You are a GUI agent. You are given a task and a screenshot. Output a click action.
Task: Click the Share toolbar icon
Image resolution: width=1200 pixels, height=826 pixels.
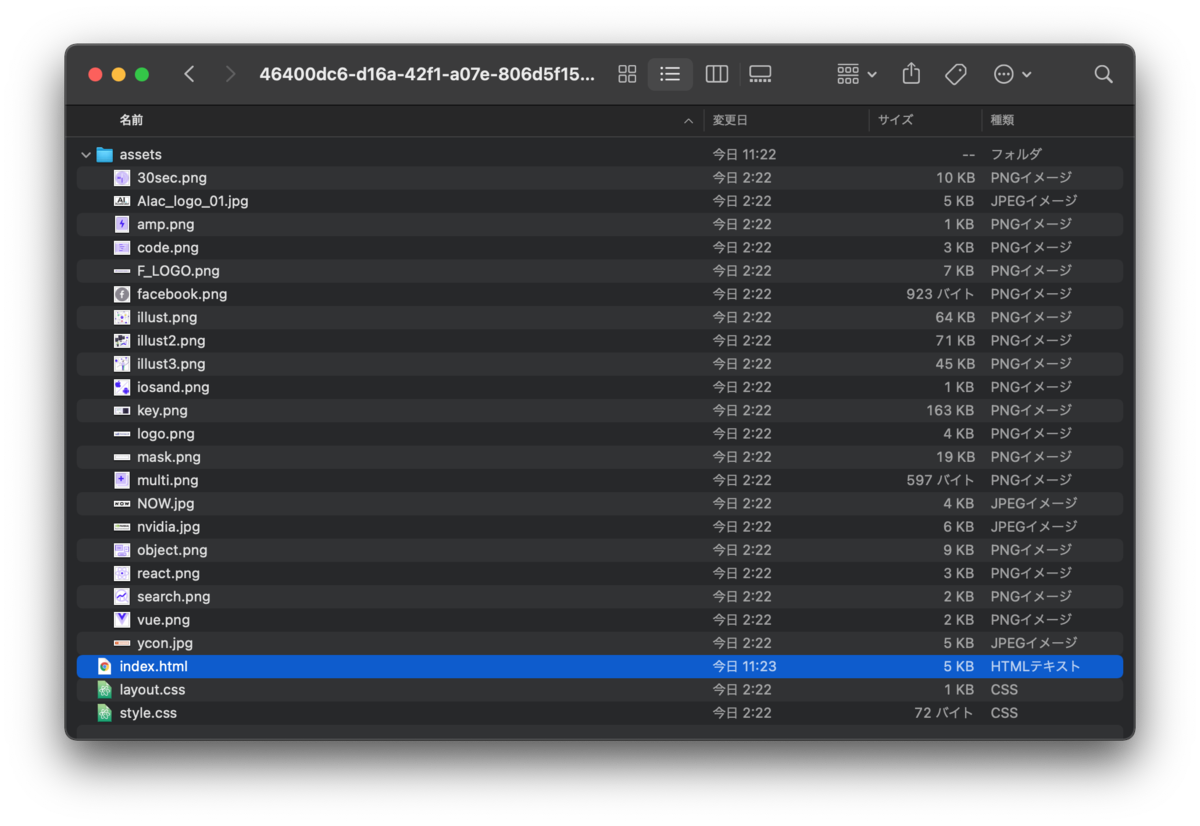point(911,74)
